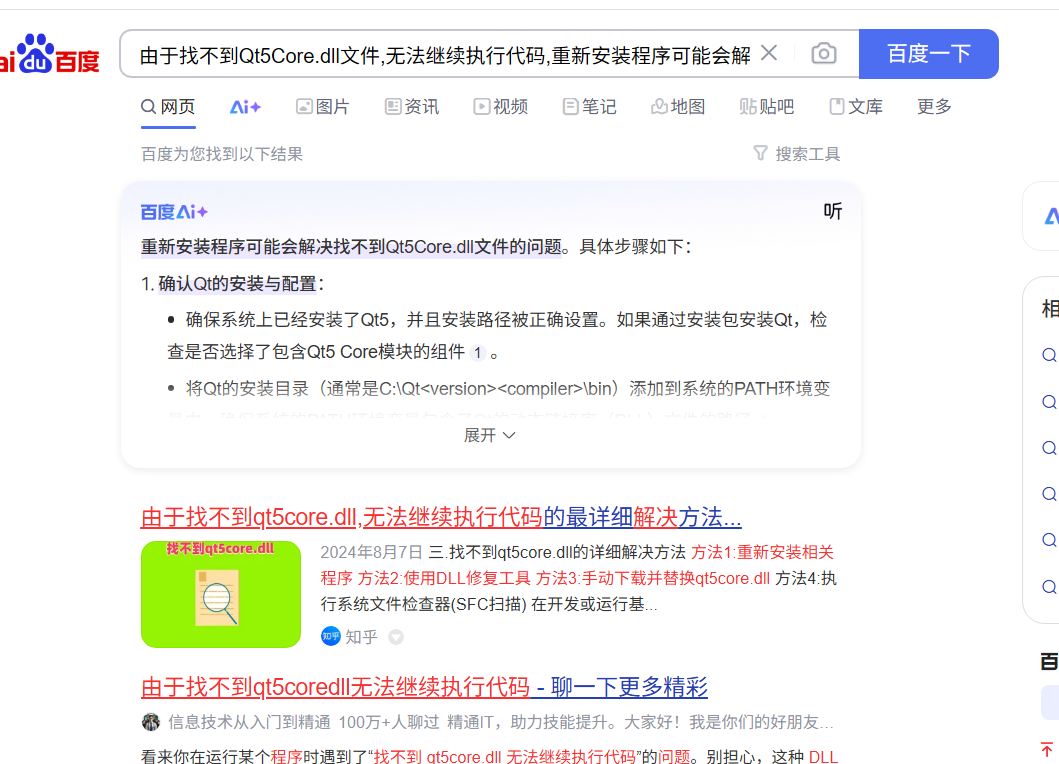Switch to the AI+ tab
The height and width of the screenshot is (764, 1059).
tap(245, 107)
